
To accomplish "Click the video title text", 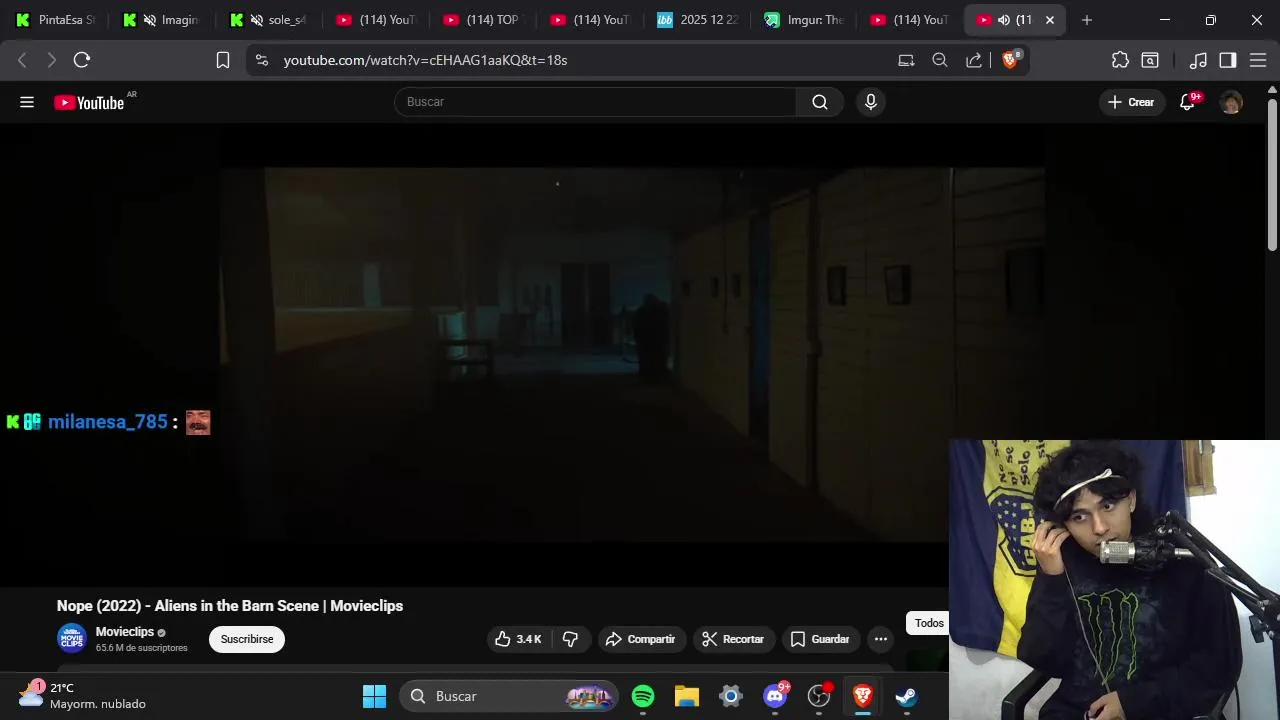I will tap(230, 606).
